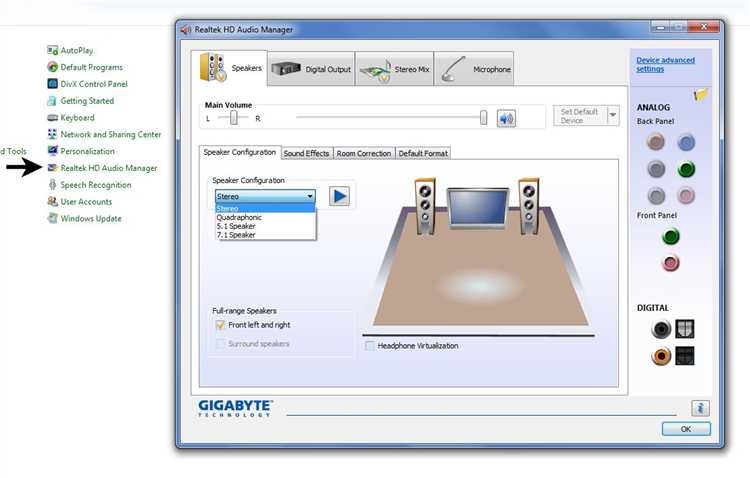
Task: Click the right speaker in room preview
Action: tap(529, 206)
